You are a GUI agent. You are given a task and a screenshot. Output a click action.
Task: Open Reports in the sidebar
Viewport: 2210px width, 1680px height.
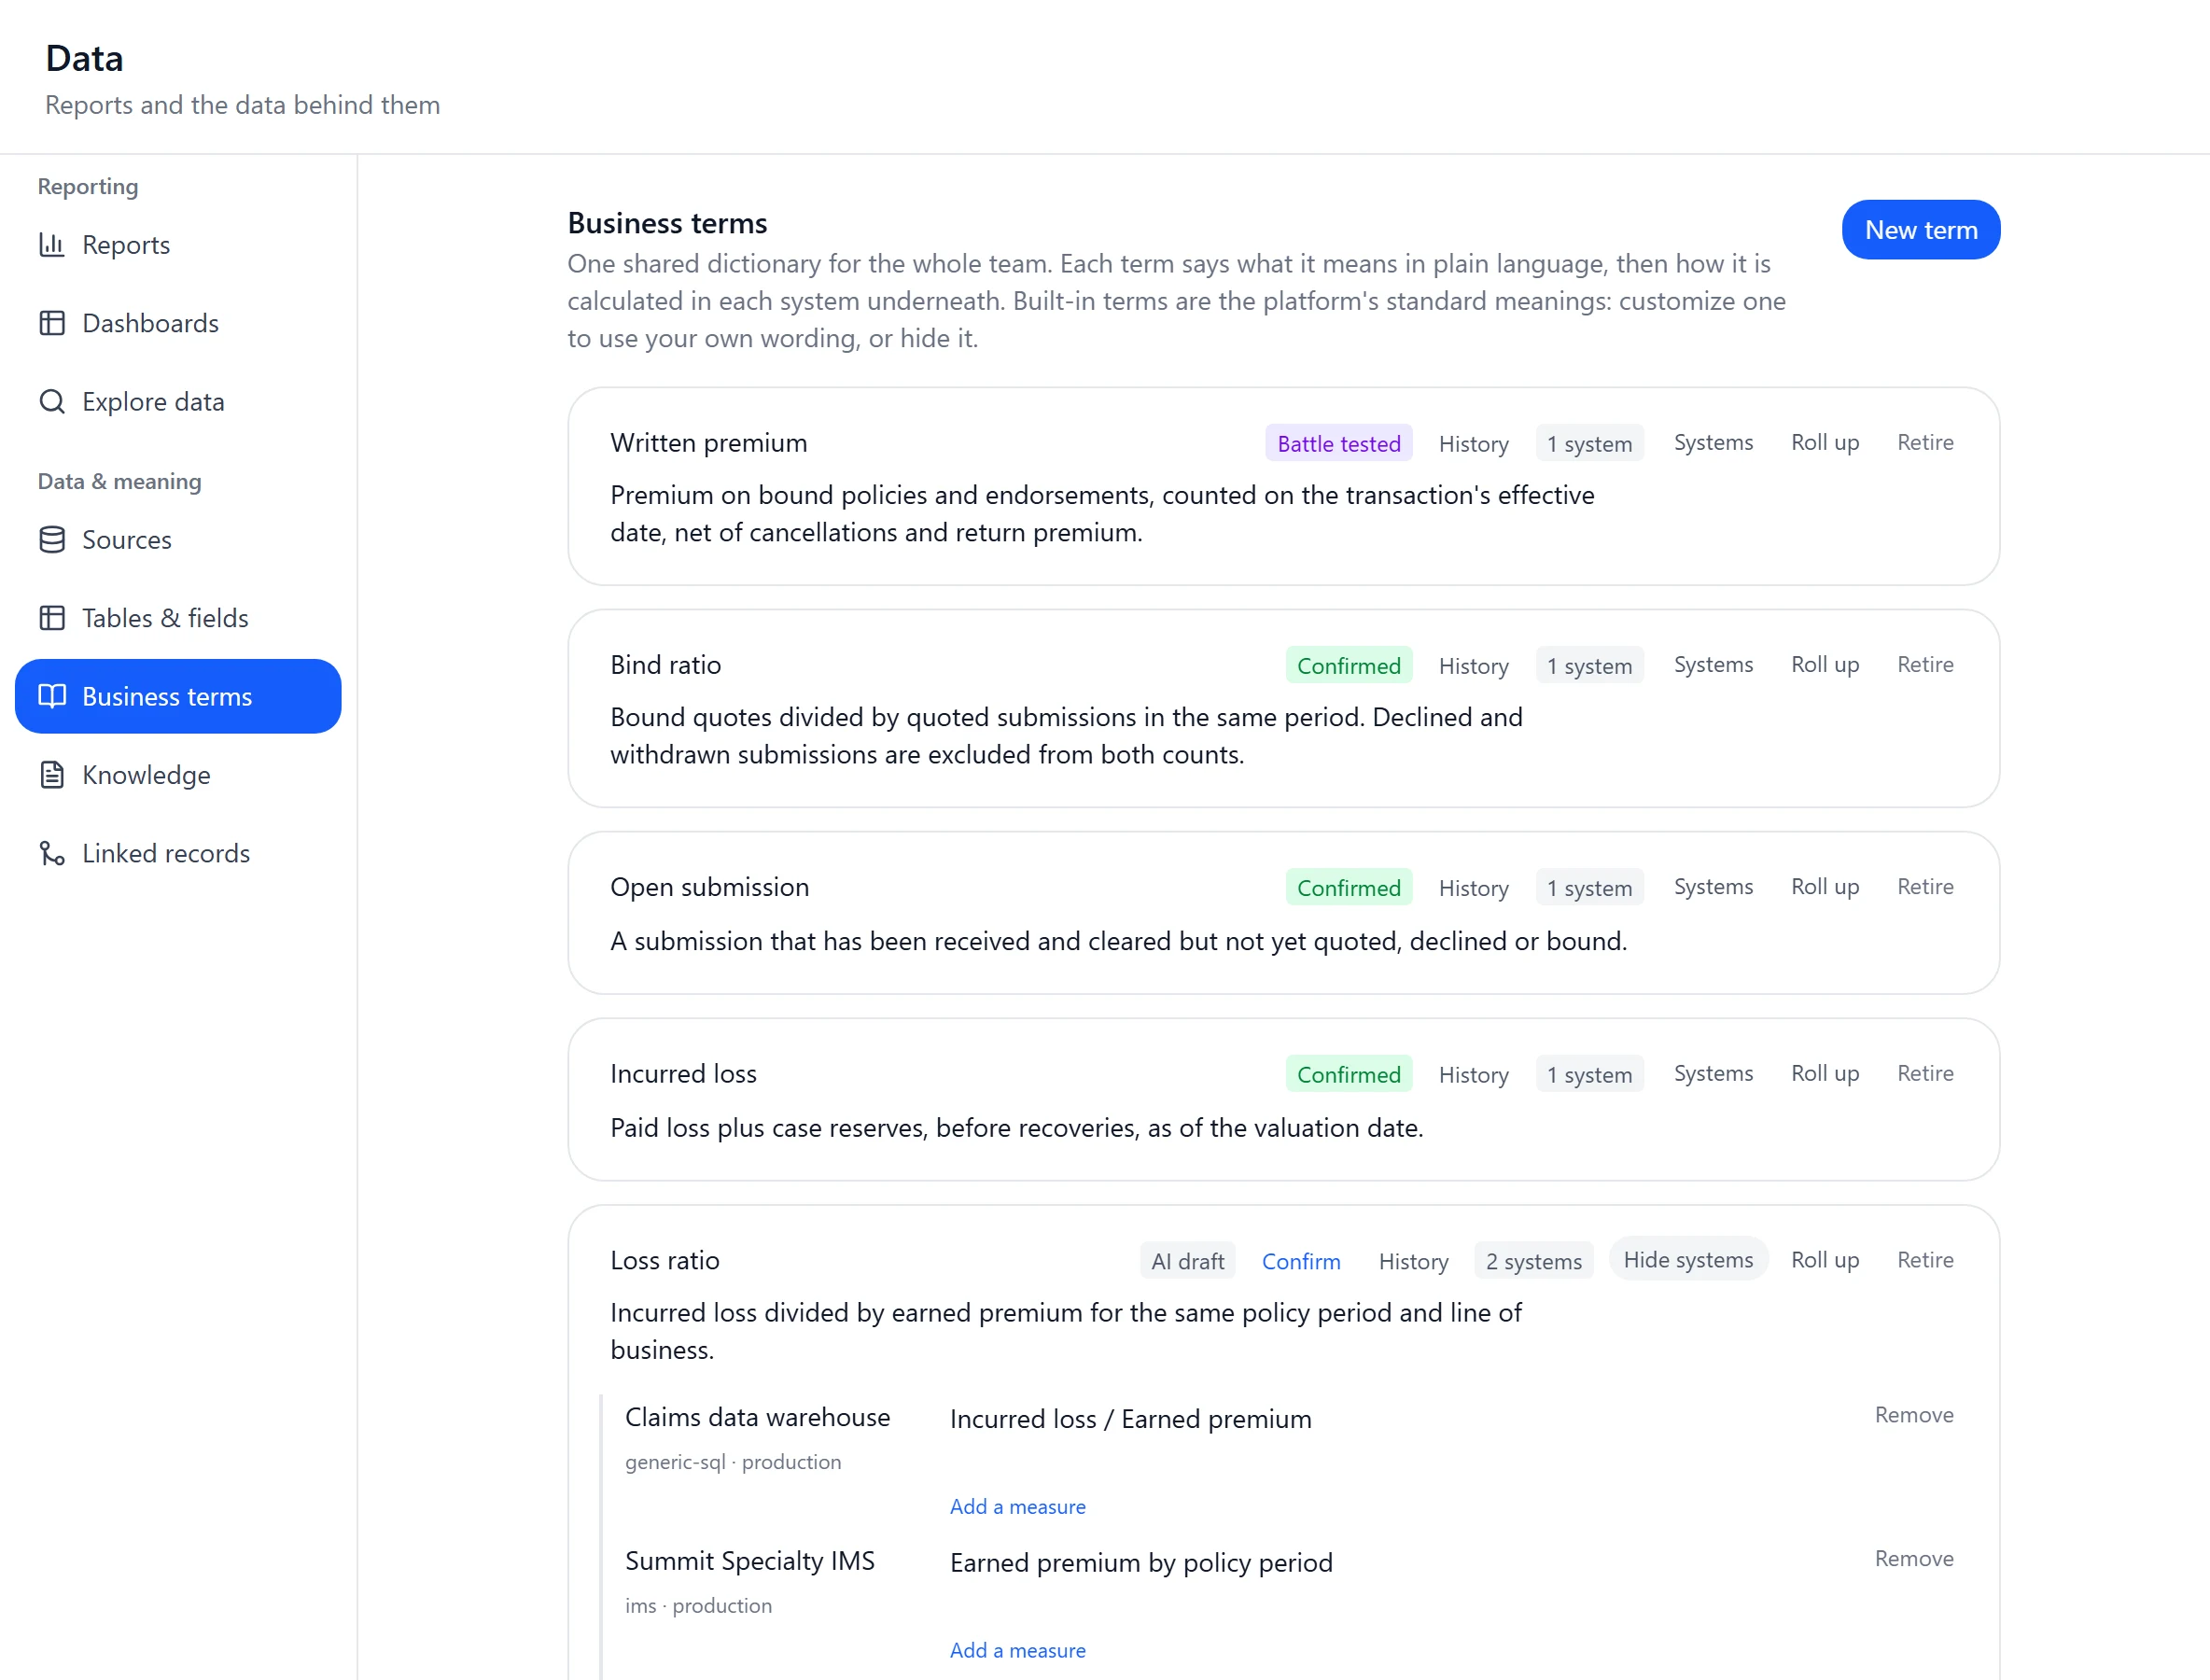point(178,245)
